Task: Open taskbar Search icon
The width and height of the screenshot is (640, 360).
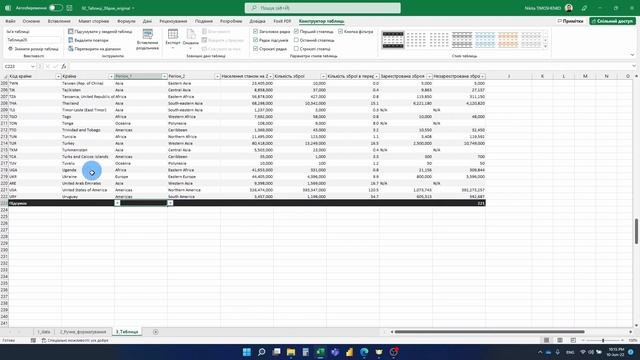Action: [x=262, y=352]
